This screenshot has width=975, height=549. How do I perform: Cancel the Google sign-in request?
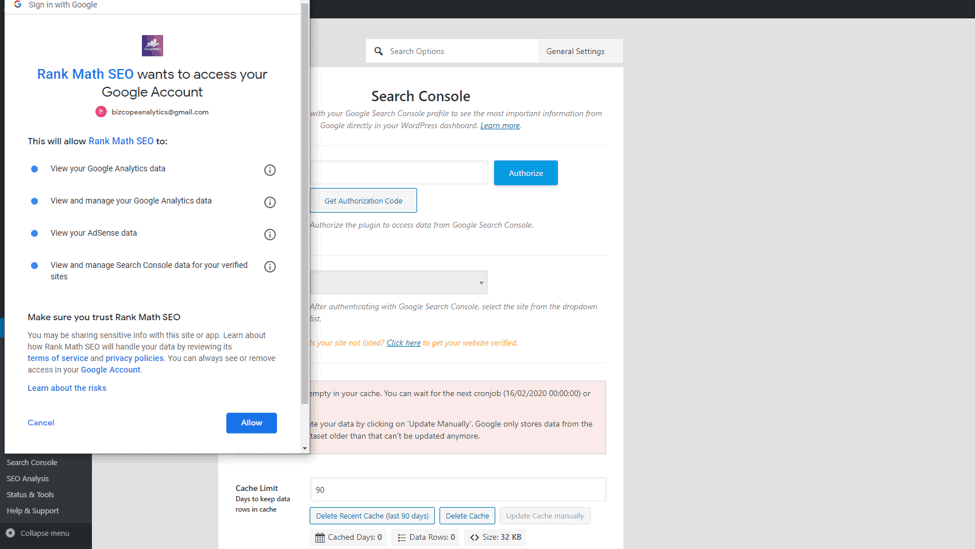tap(41, 423)
